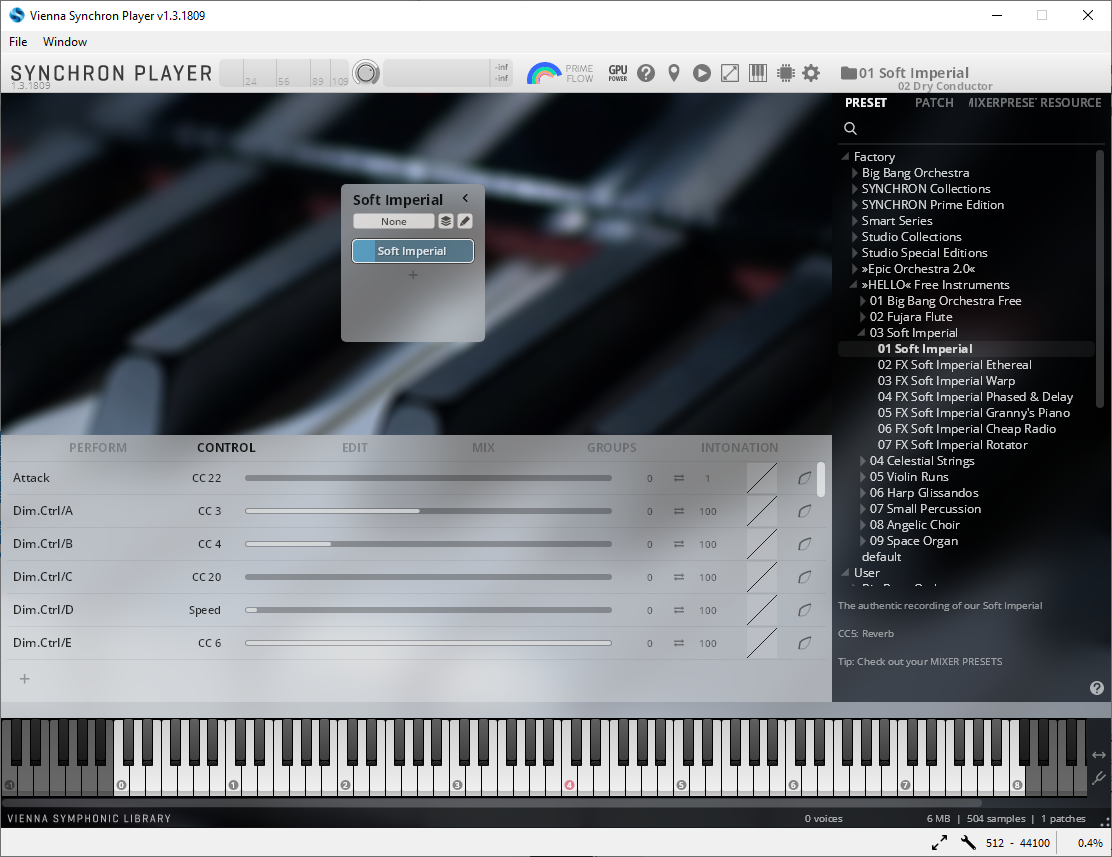Click the layers stack icon beside None

tap(445, 221)
